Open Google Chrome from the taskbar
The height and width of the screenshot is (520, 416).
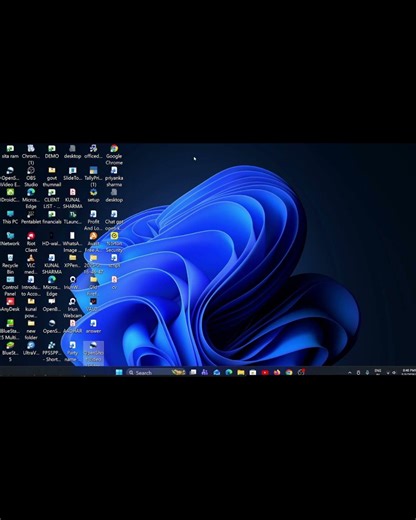coord(289,372)
